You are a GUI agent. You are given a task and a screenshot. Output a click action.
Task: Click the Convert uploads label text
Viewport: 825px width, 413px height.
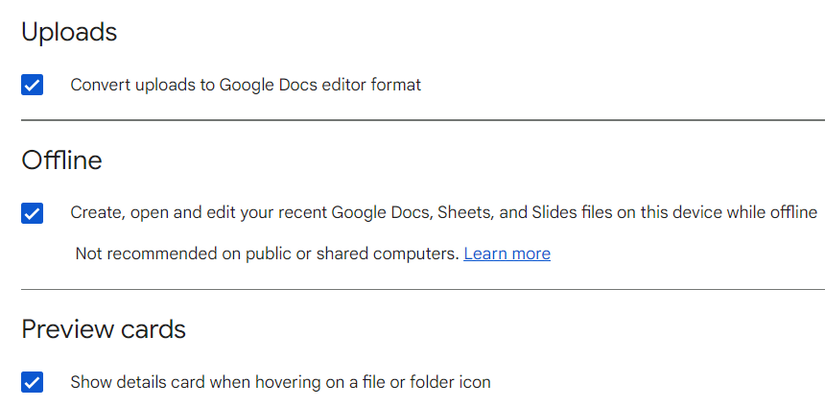click(x=245, y=85)
